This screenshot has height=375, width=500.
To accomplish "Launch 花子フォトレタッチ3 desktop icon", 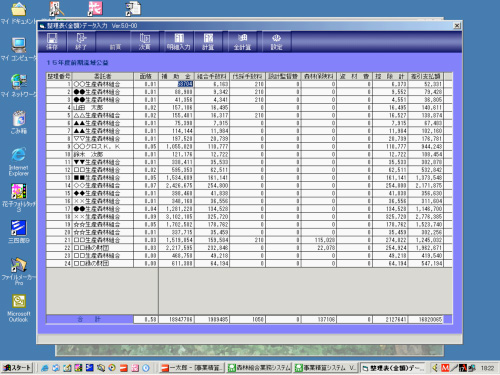I will pos(19,197).
